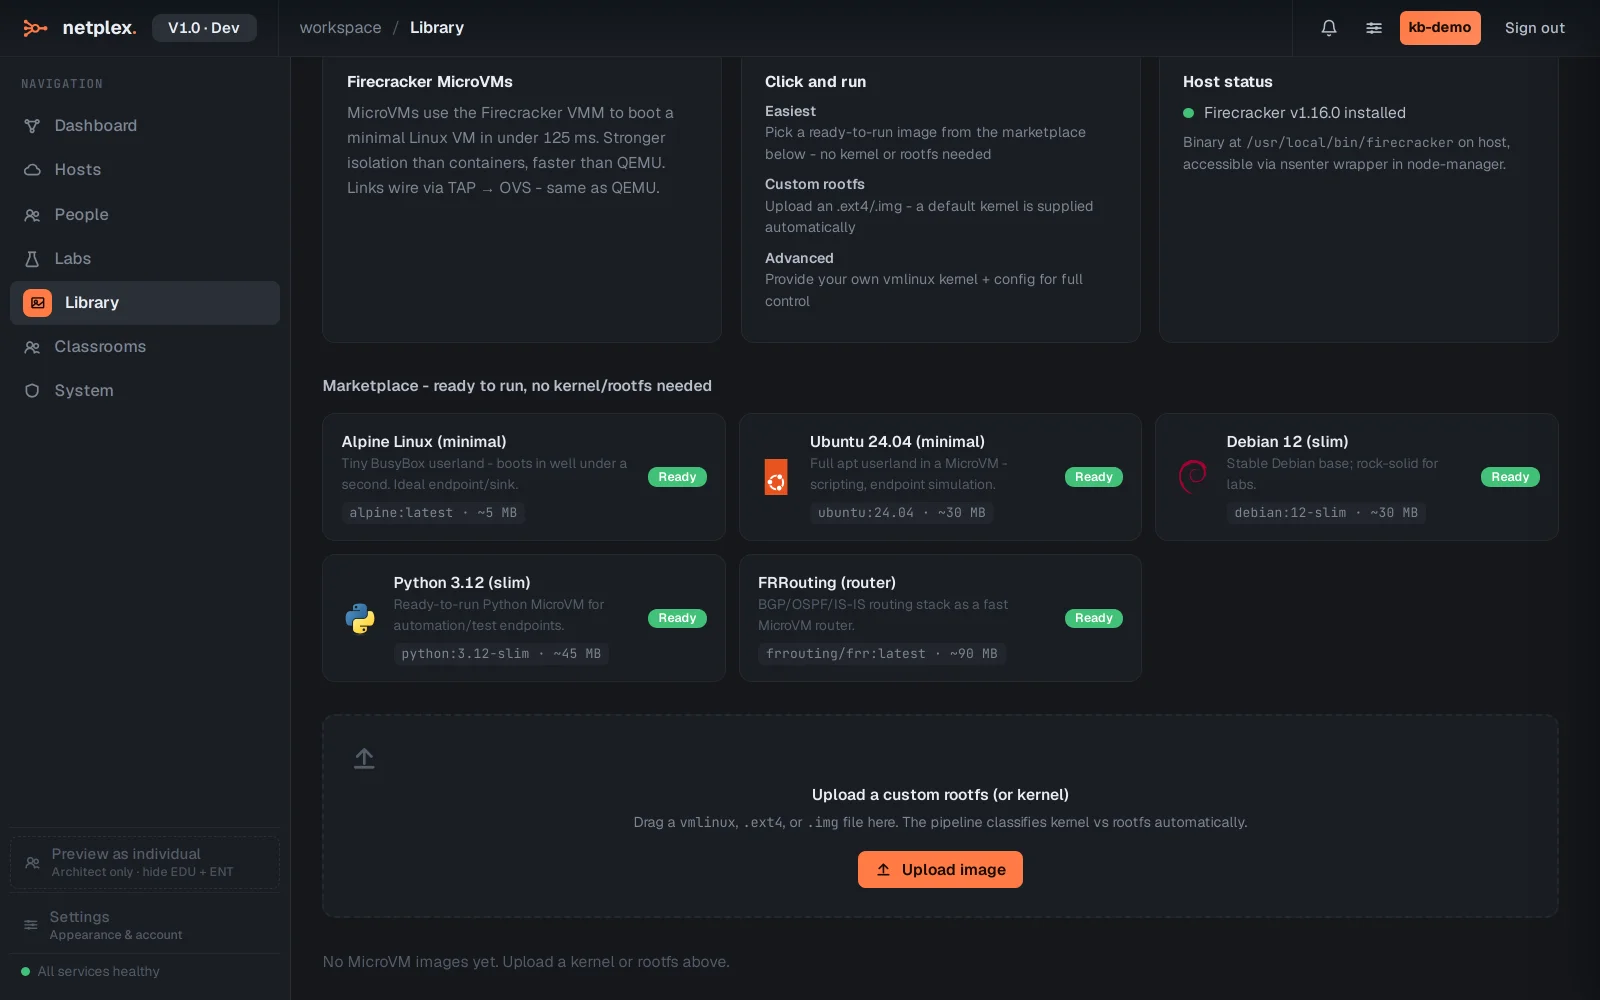Select the Alpine Linux (minimal) card title
This screenshot has height=1000, width=1600.
424,442
